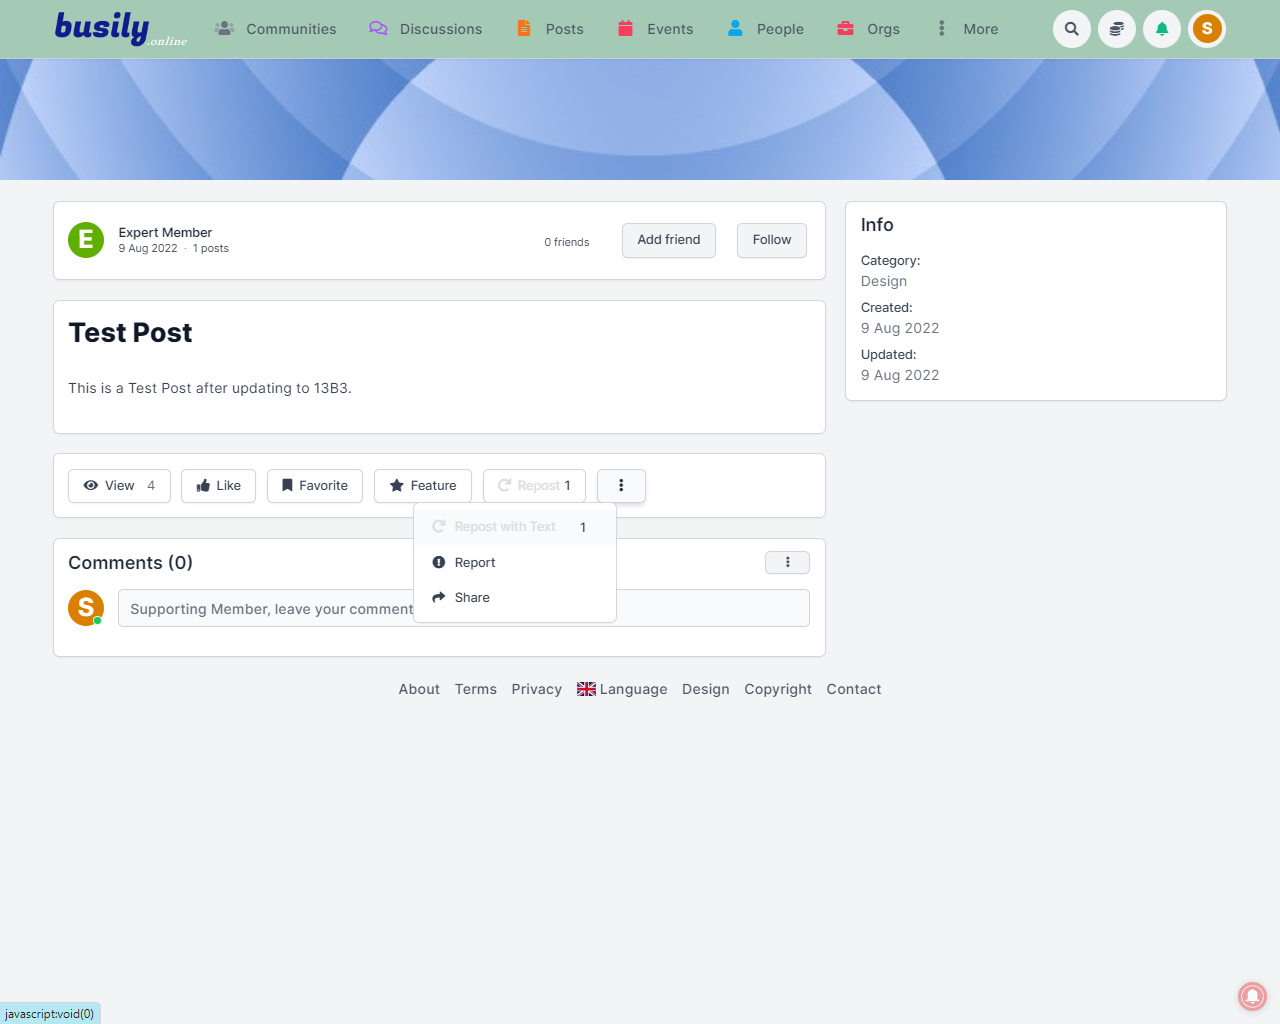Click the View count eye button
Screen dimensions: 1280x1024
[x=119, y=486]
